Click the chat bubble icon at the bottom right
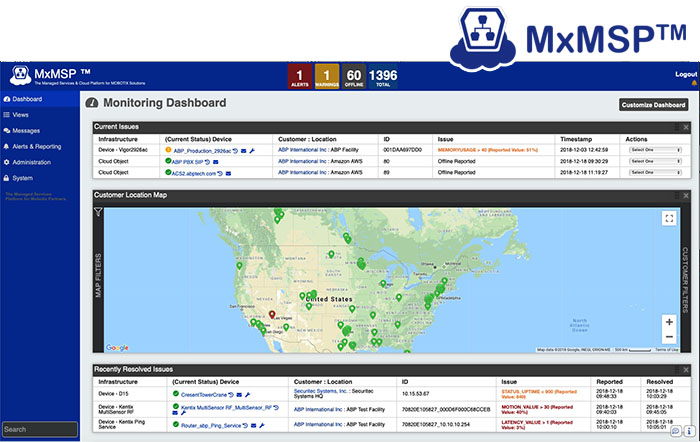The image size is (700, 442). tap(676, 431)
